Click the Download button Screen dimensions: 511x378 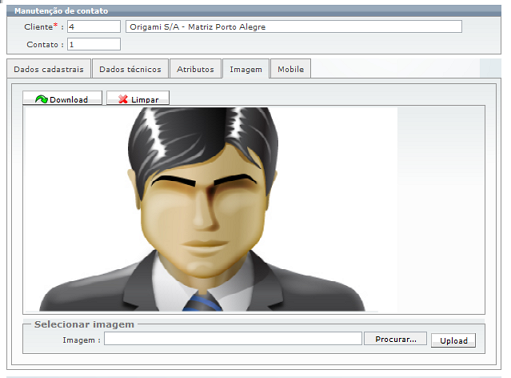pos(62,98)
